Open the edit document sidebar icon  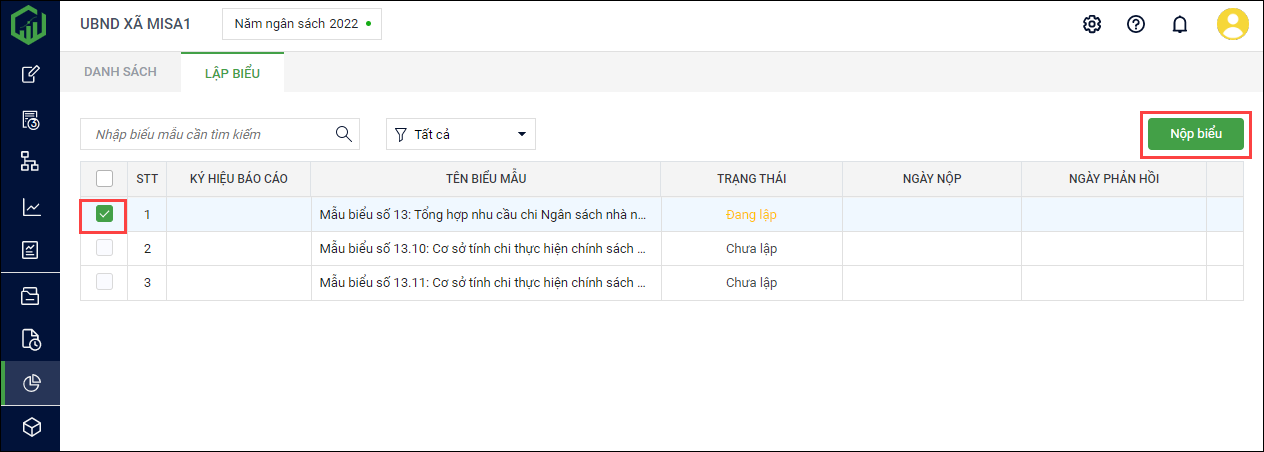tap(31, 74)
